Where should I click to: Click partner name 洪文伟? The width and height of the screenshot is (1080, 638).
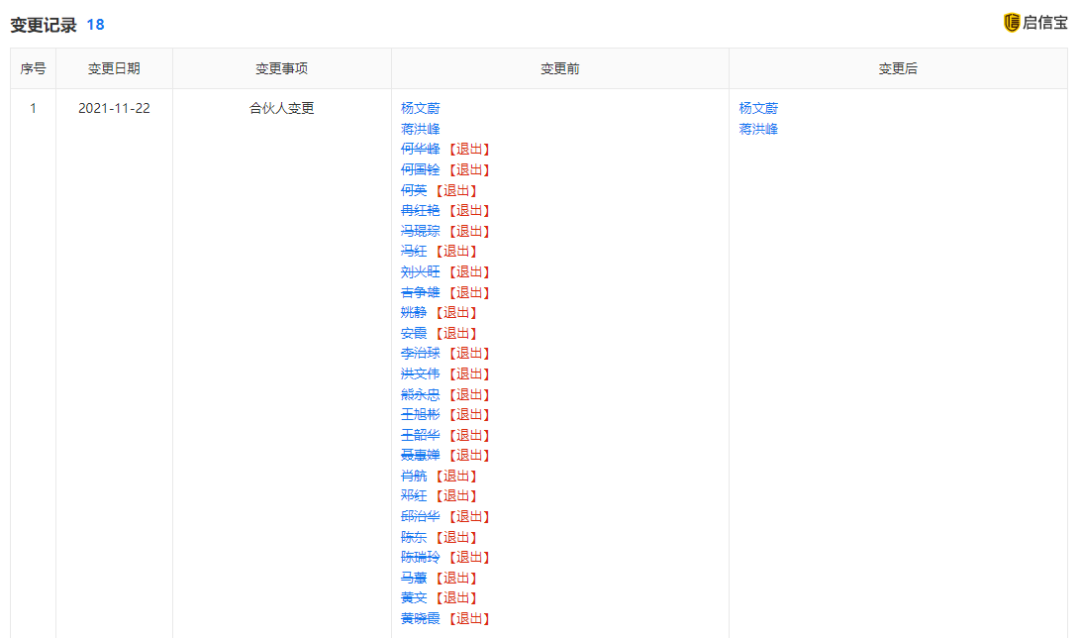420,373
